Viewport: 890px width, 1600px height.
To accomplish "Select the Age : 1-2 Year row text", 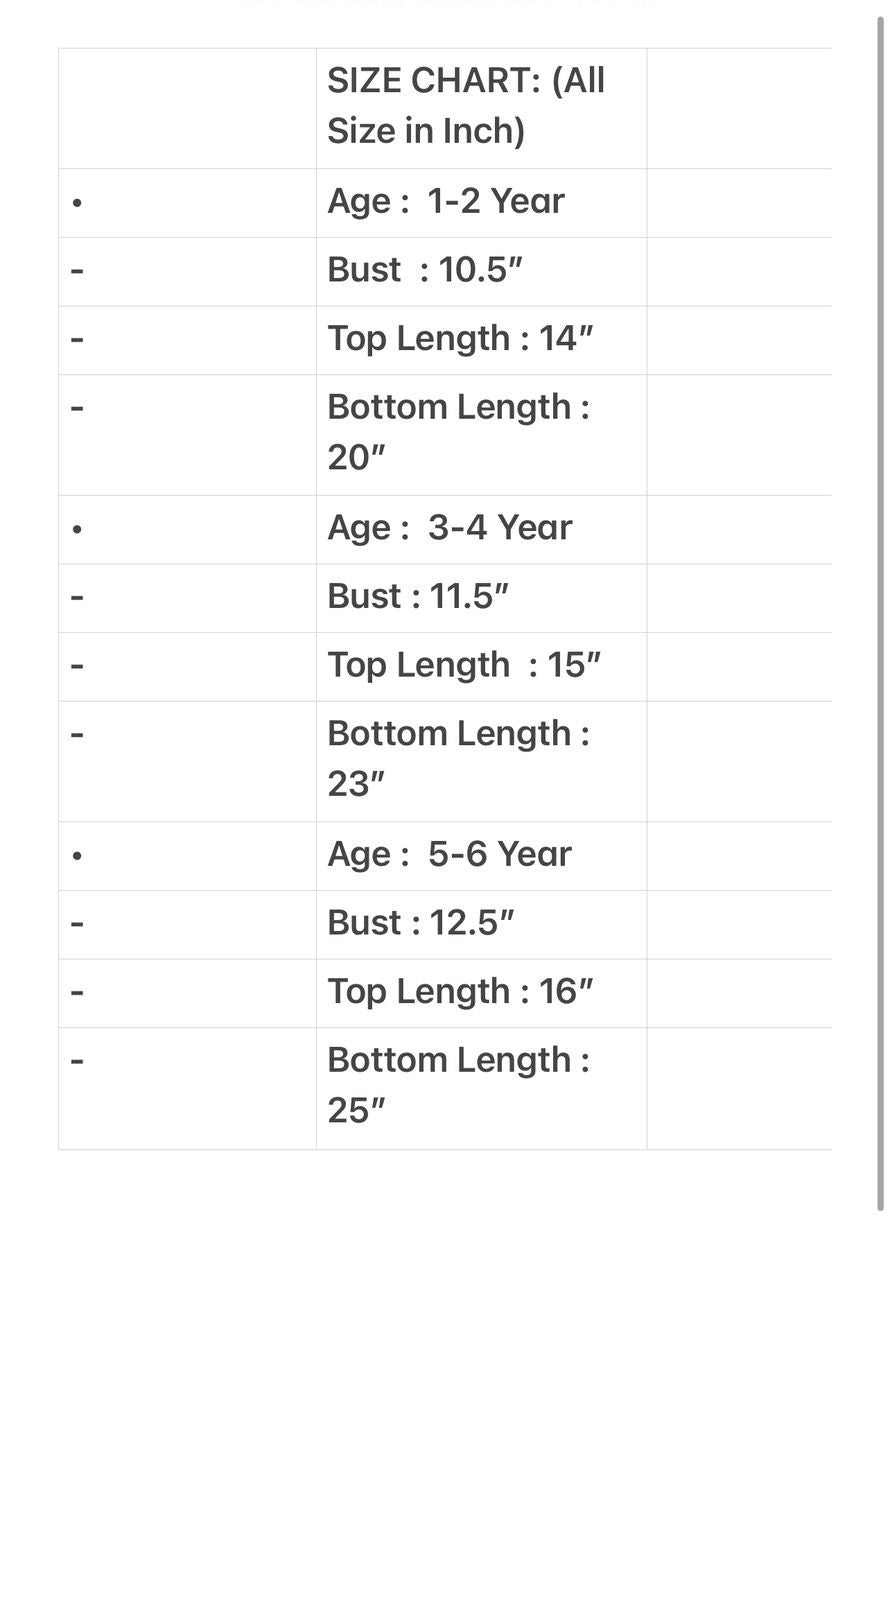I will click(x=446, y=202).
